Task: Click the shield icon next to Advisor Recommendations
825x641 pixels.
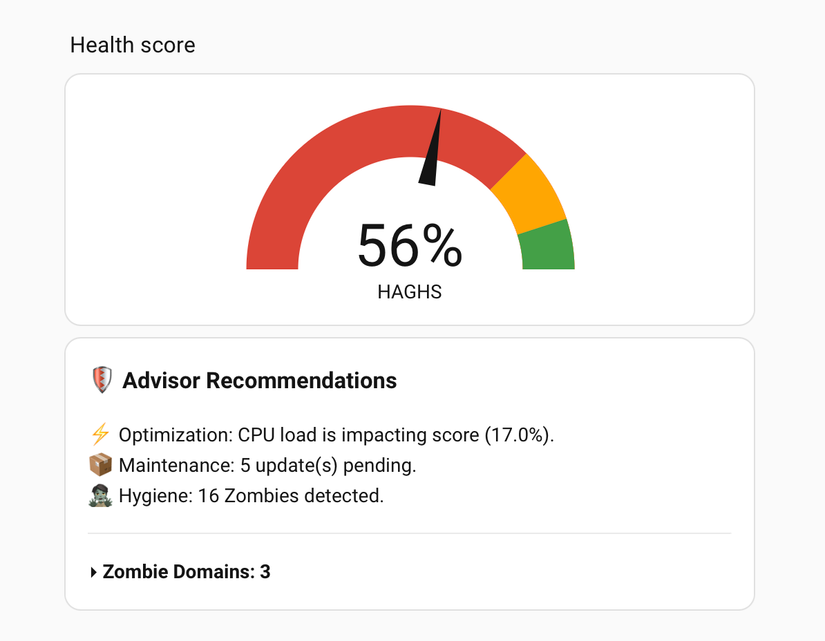Action: click(x=100, y=380)
